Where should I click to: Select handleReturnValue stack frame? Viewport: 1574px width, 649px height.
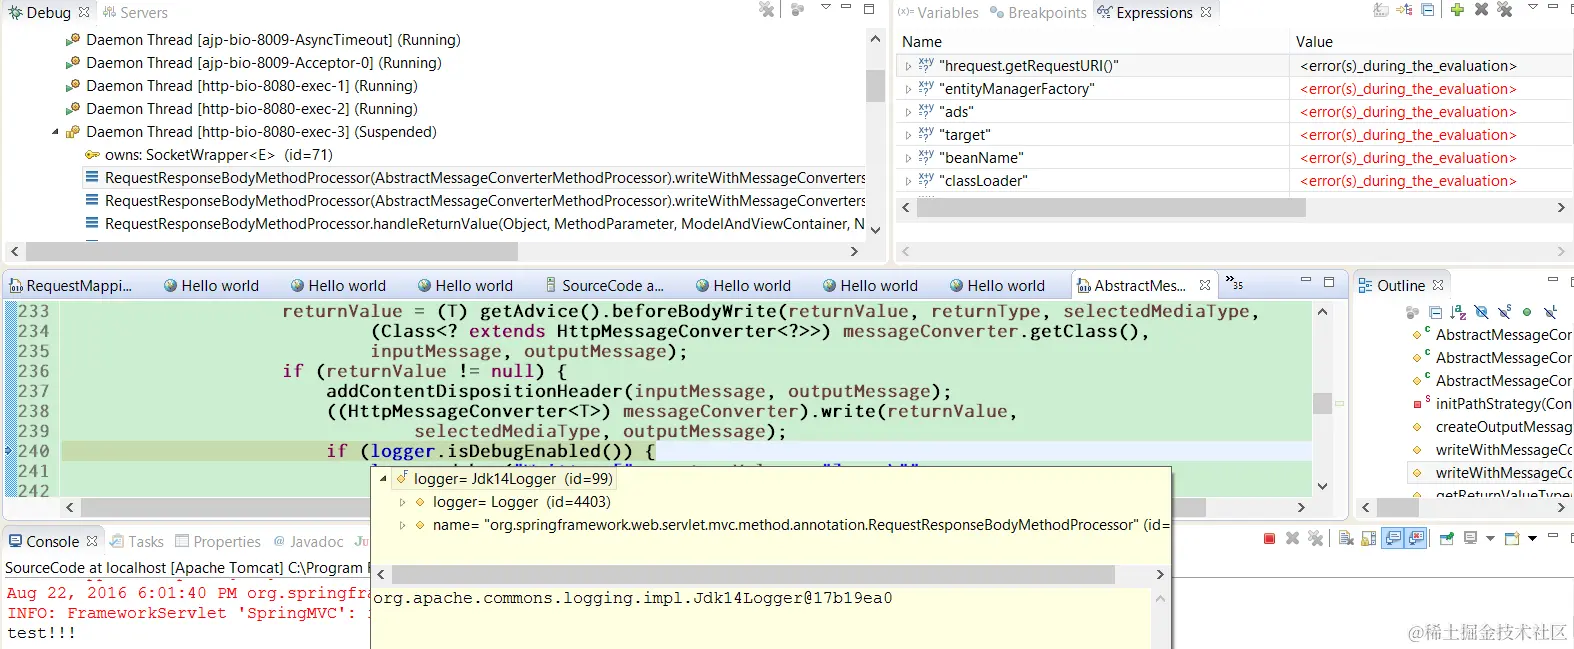point(475,224)
